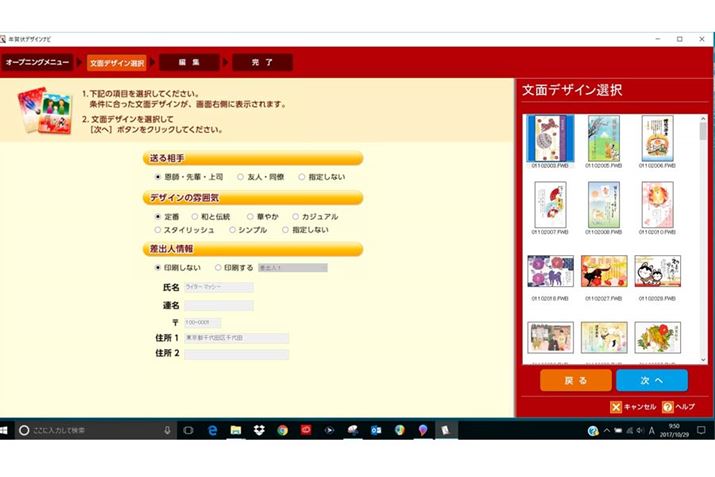Click the taskbar microphone icon
This screenshot has height=477, width=715.
point(167,430)
